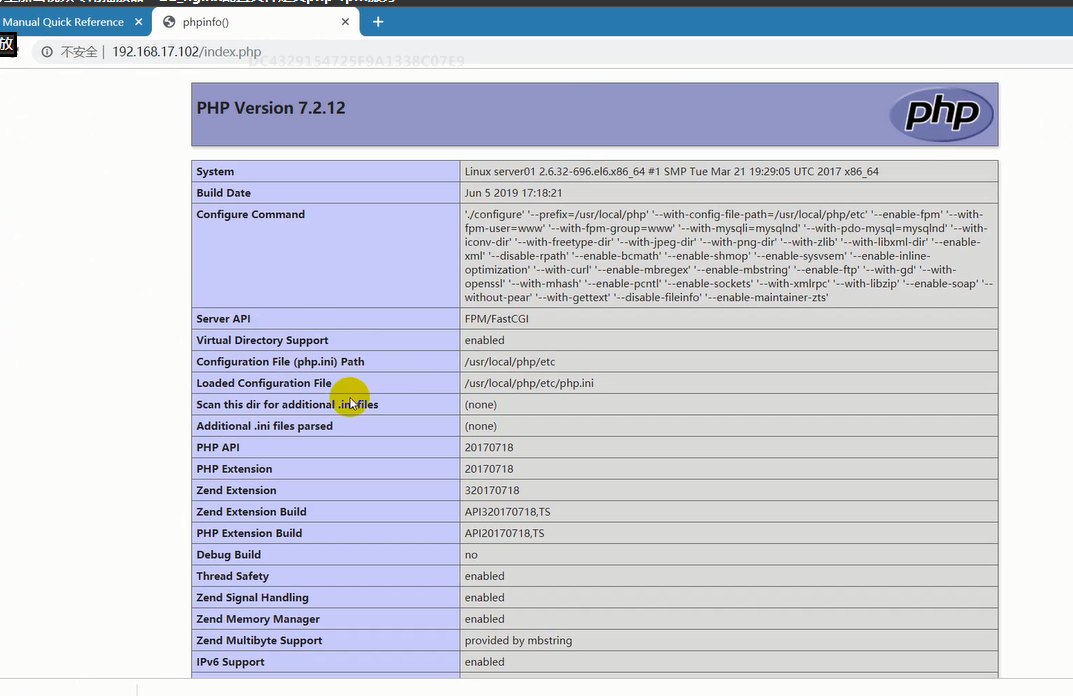The width and height of the screenshot is (1073, 696).
Task: Select the Server API label
Action: coord(223,319)
